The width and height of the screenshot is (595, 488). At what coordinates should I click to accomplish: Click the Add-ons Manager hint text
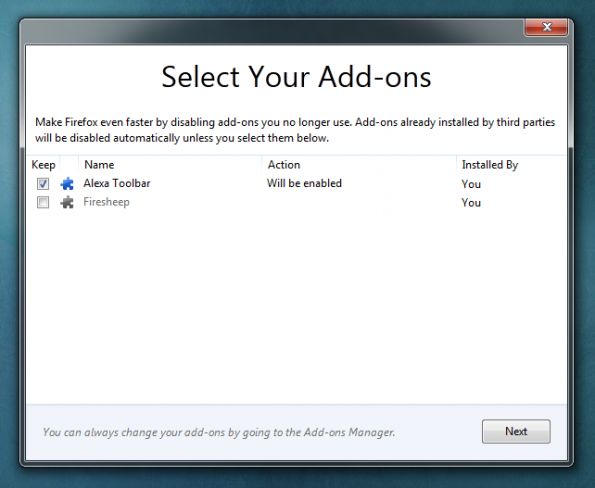point(219,432)
